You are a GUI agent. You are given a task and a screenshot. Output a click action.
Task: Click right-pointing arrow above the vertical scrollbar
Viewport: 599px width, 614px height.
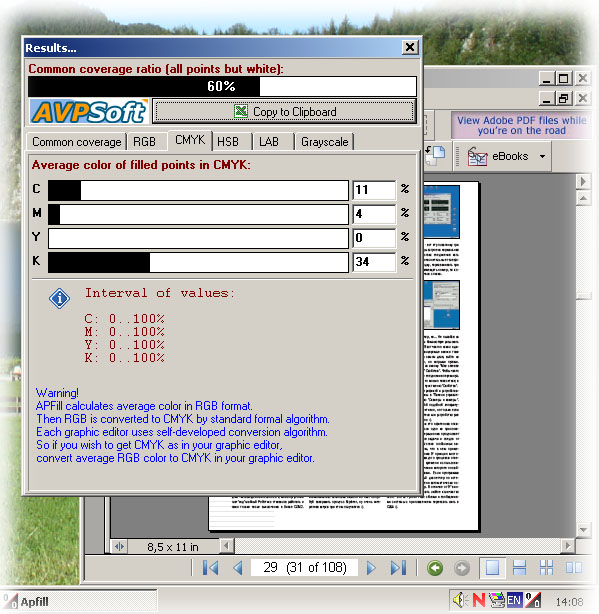[583, 181]
